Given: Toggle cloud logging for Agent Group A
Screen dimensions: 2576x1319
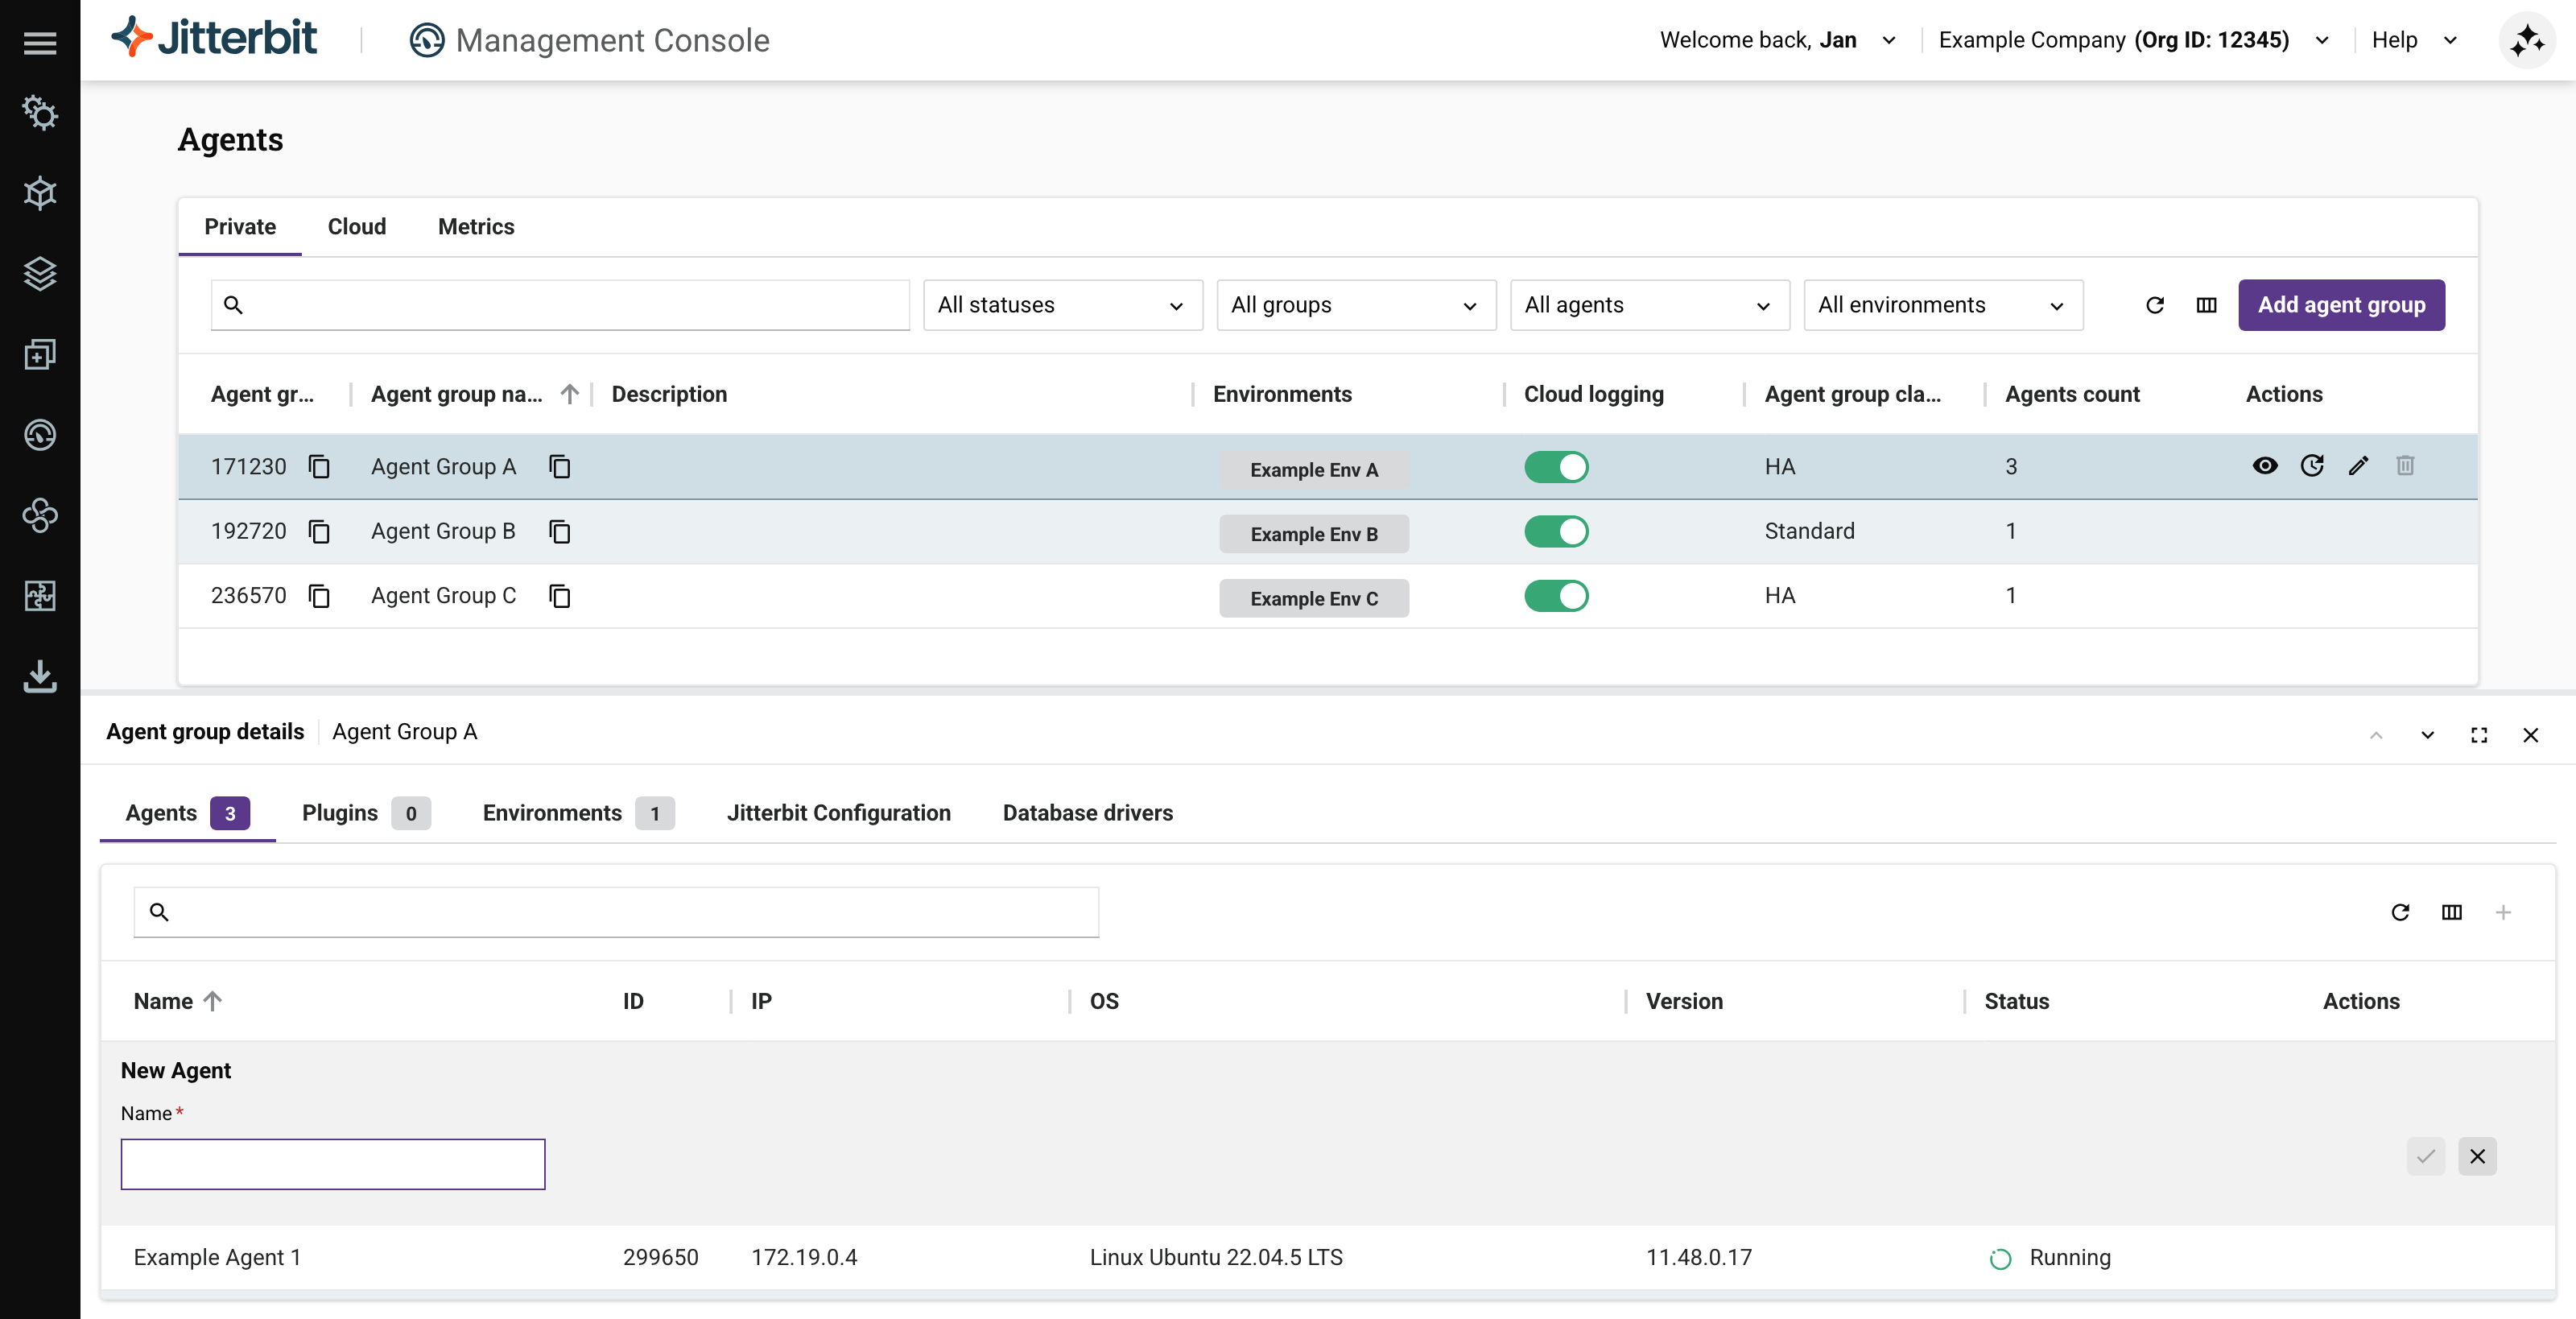Looking at the screenshot, I should [1555, 467].
